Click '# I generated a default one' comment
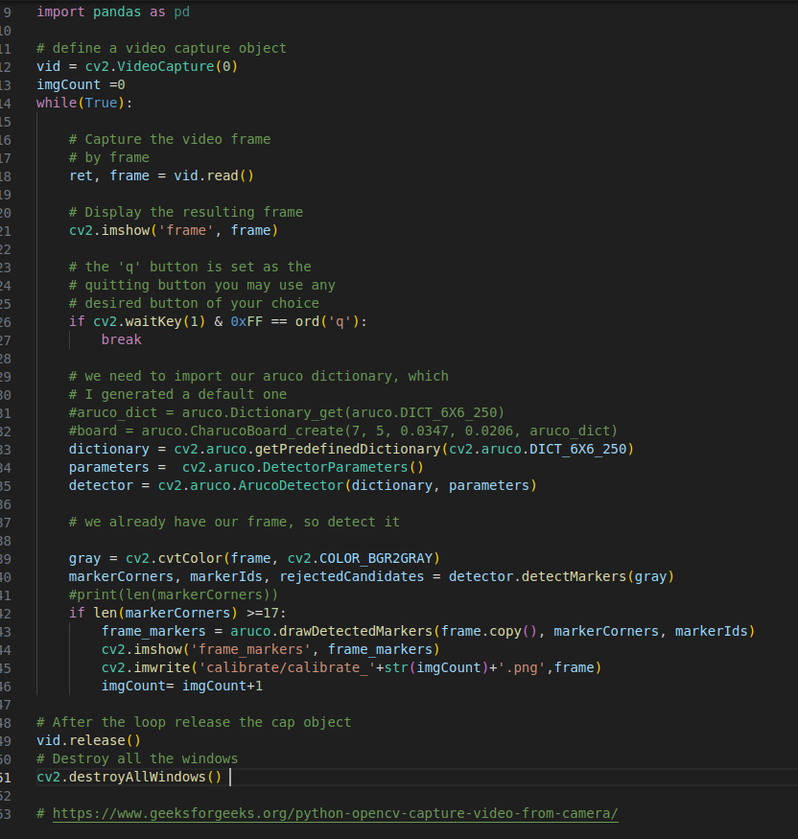 178,394
